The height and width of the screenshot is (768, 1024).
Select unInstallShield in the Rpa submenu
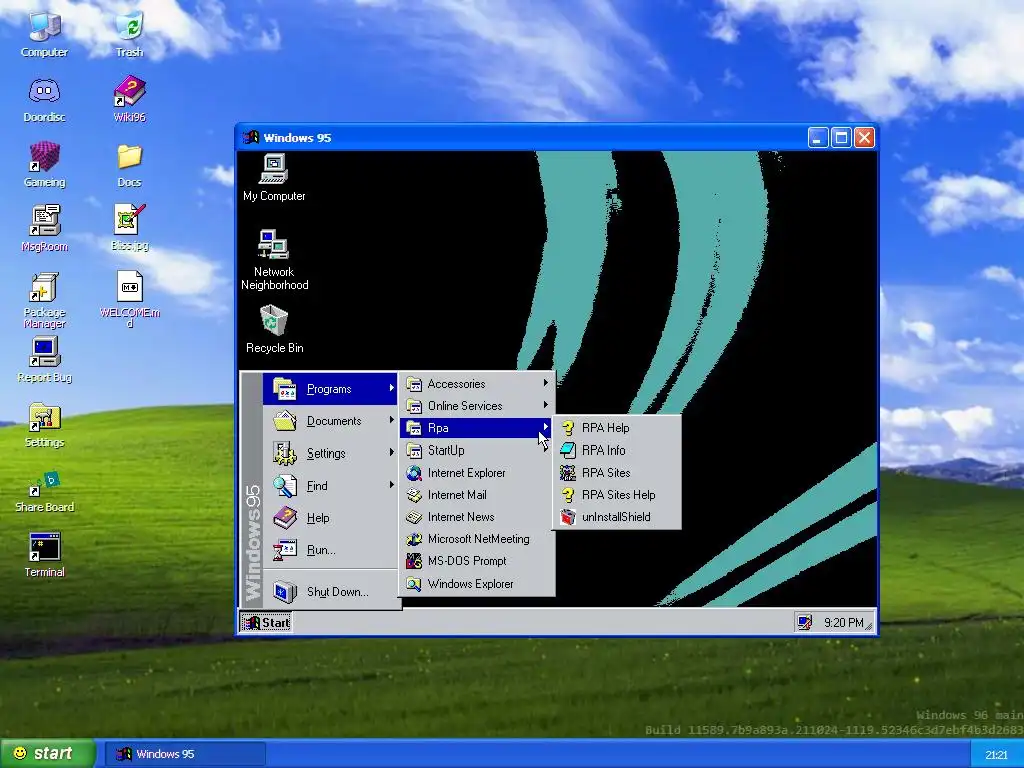pos(617,517)
